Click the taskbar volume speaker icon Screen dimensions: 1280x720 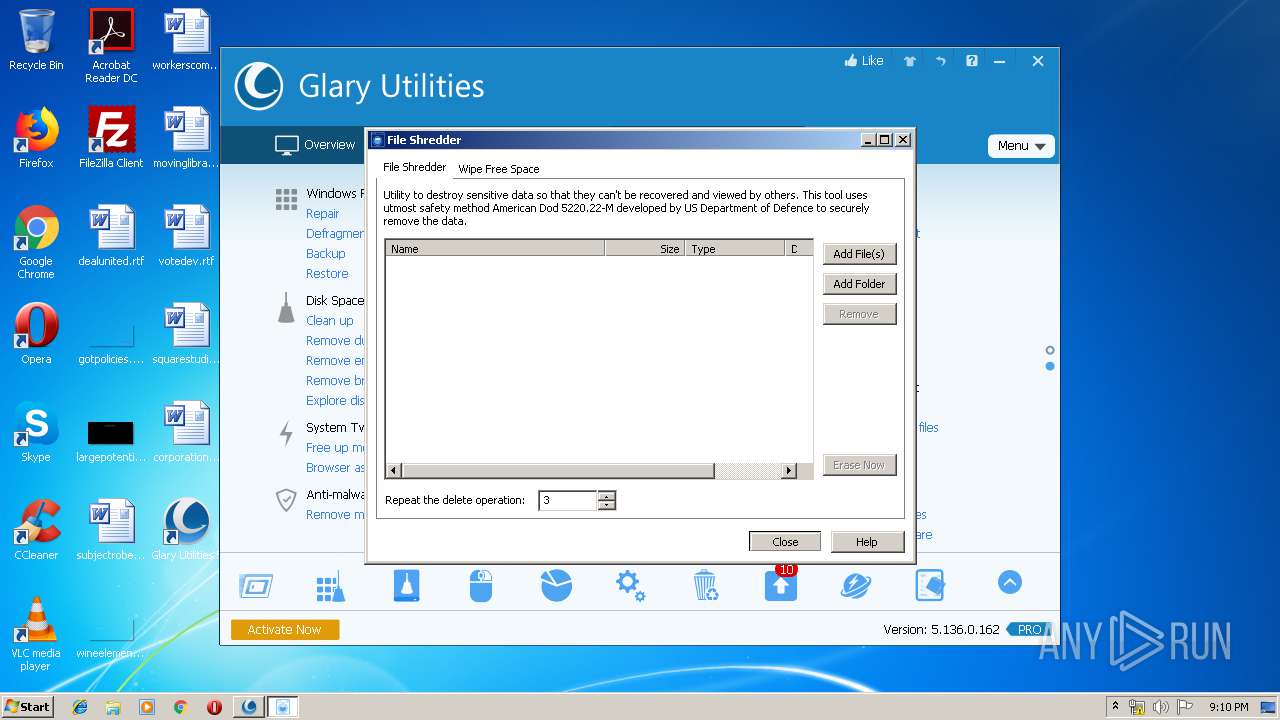1161,707
